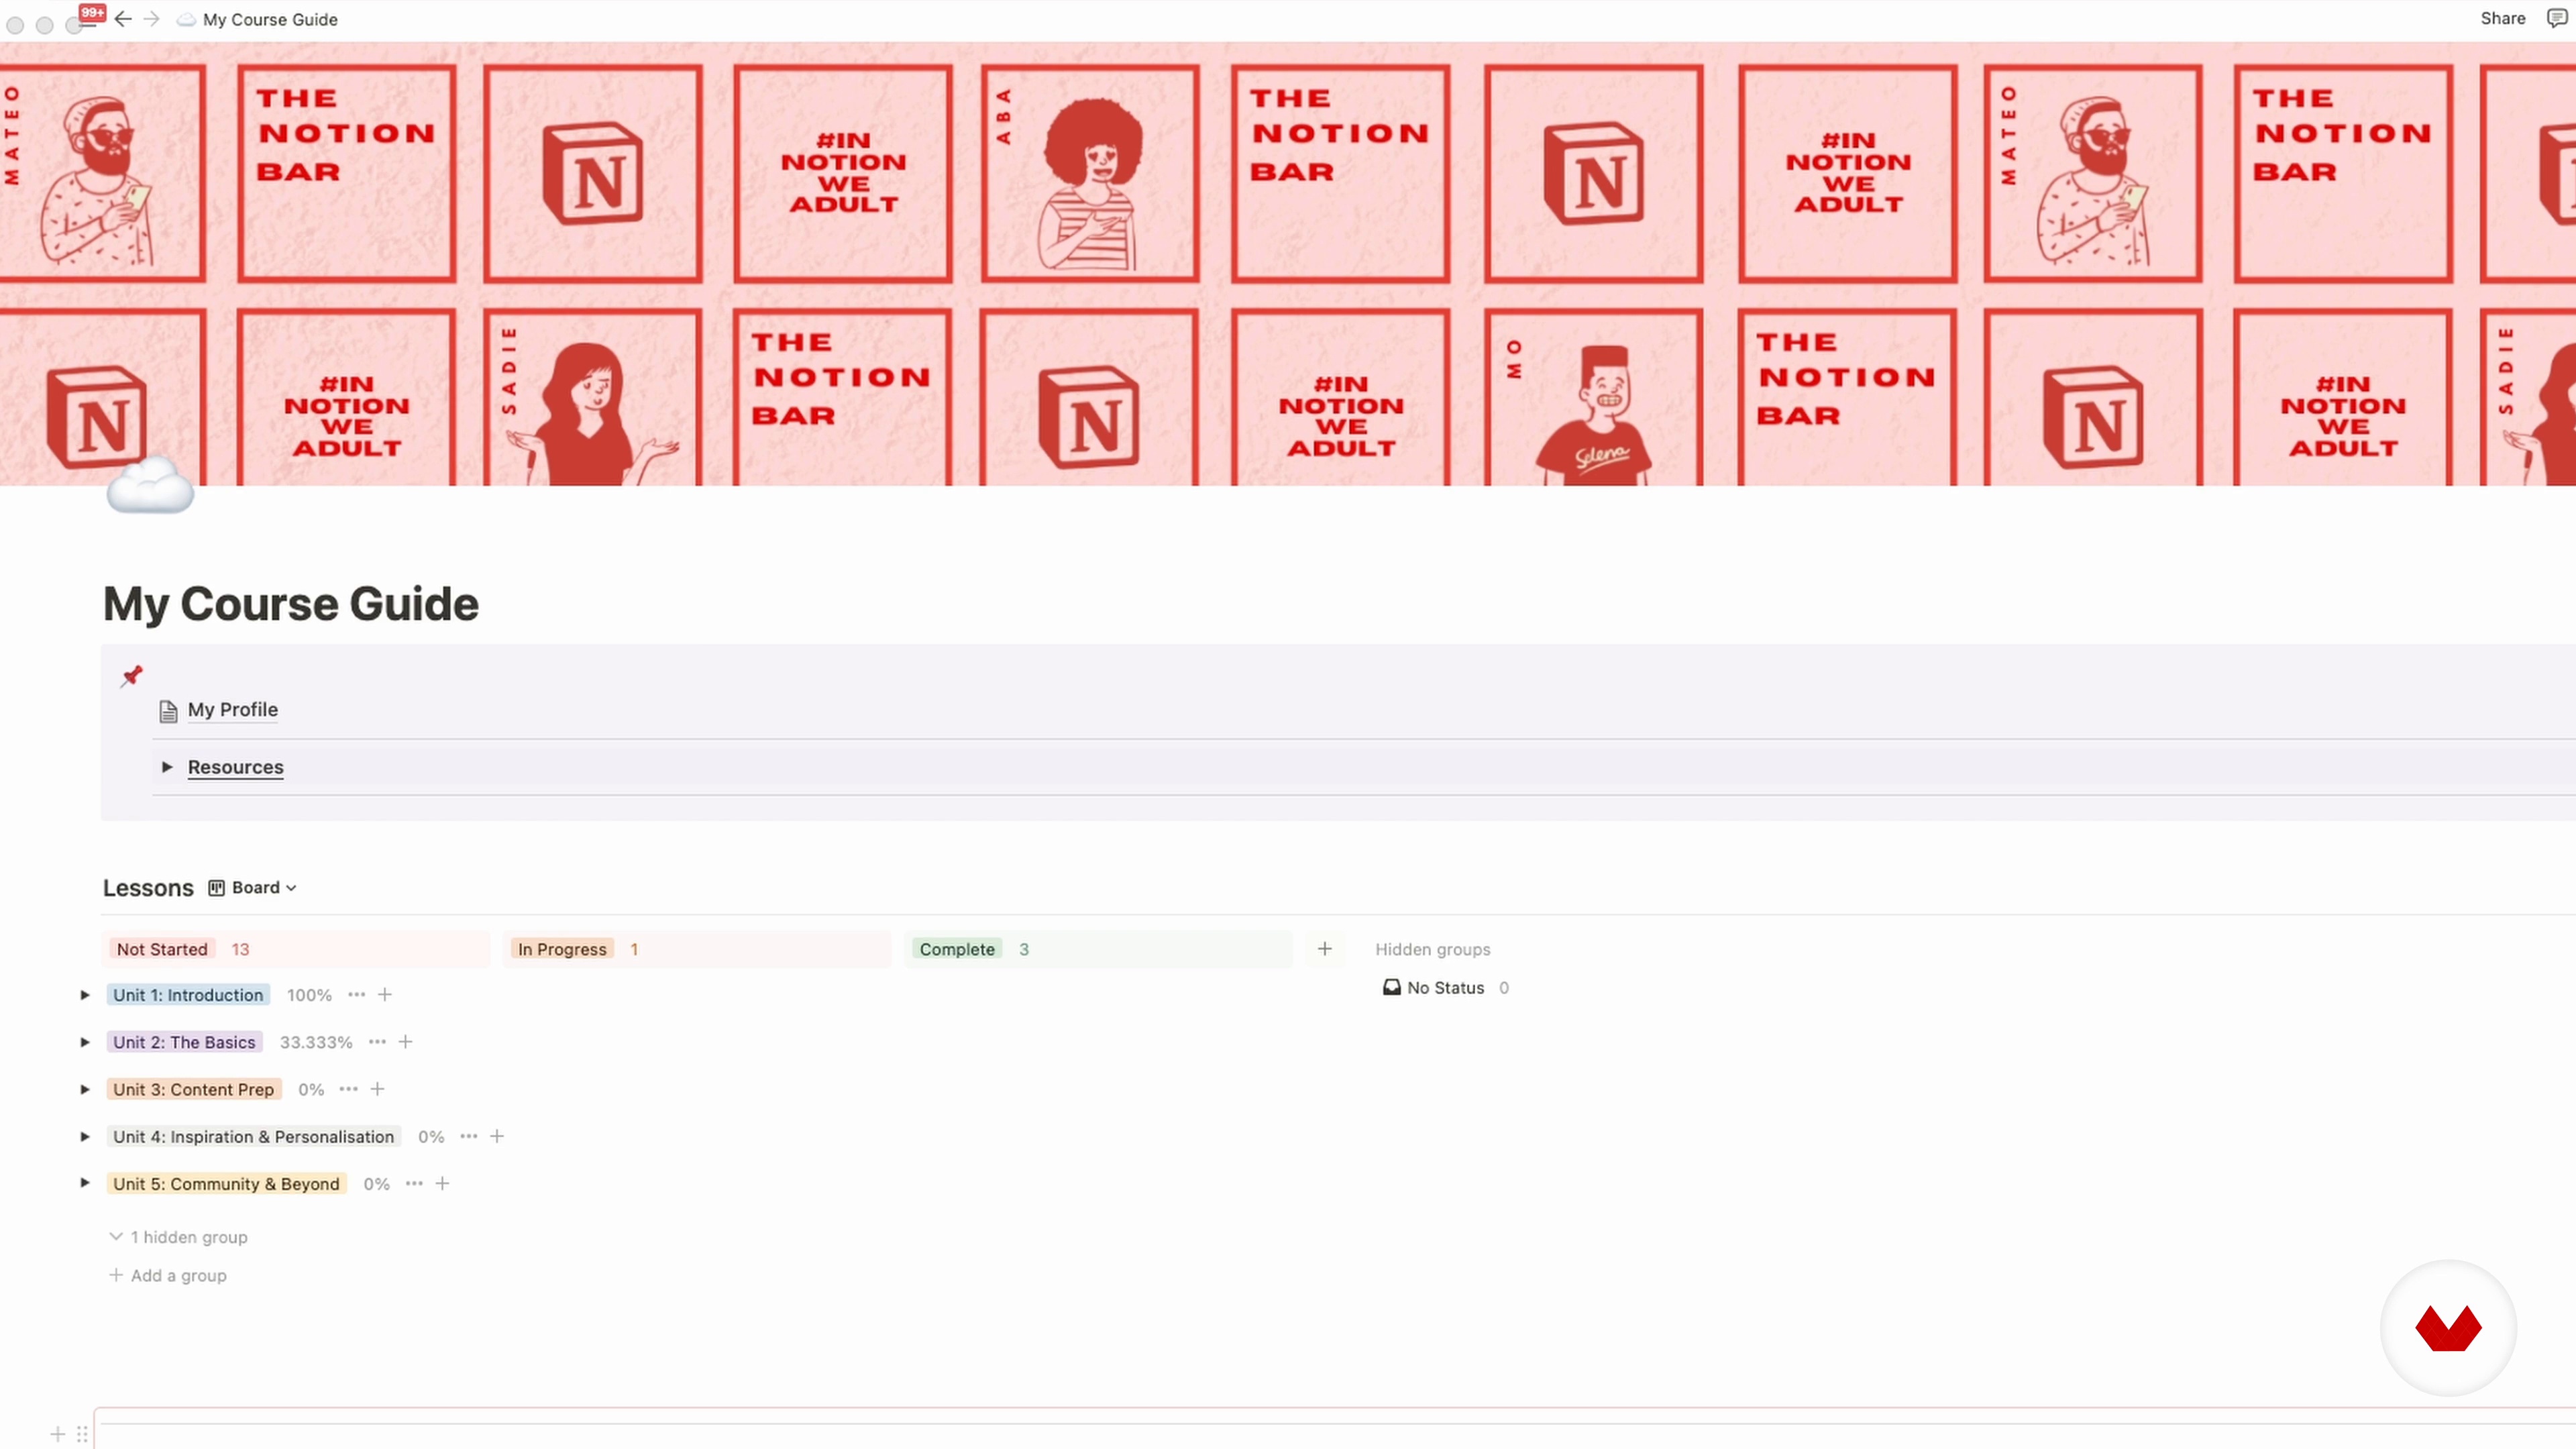Add a card to Unit 4 group
The width and height of the screenshot is (2576, 1449).
coord(497,1136)
